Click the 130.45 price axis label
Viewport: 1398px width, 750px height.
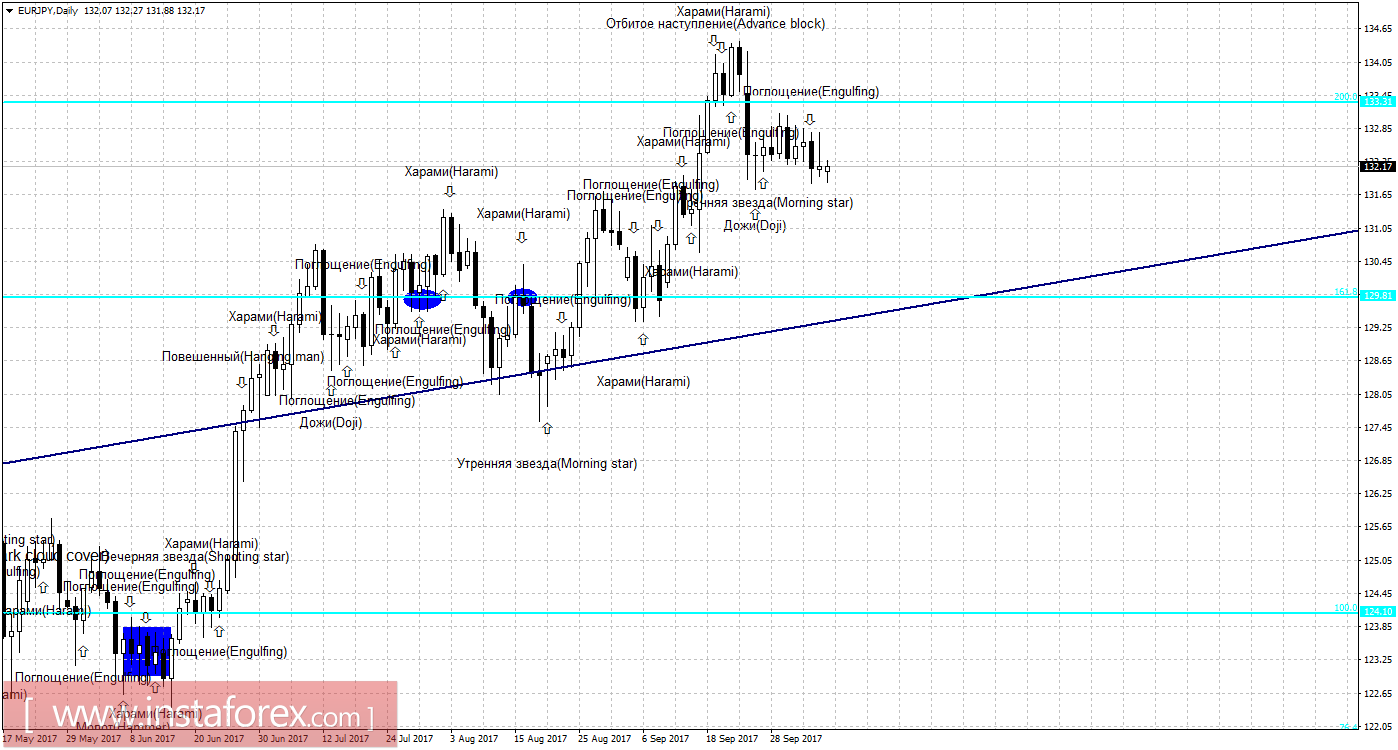(x=1378, y=262)
